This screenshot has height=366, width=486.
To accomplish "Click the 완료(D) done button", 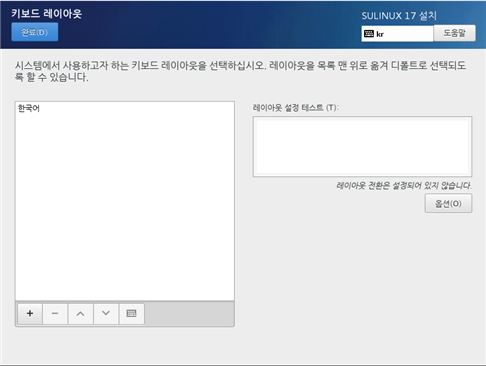I will pos(35,32).
